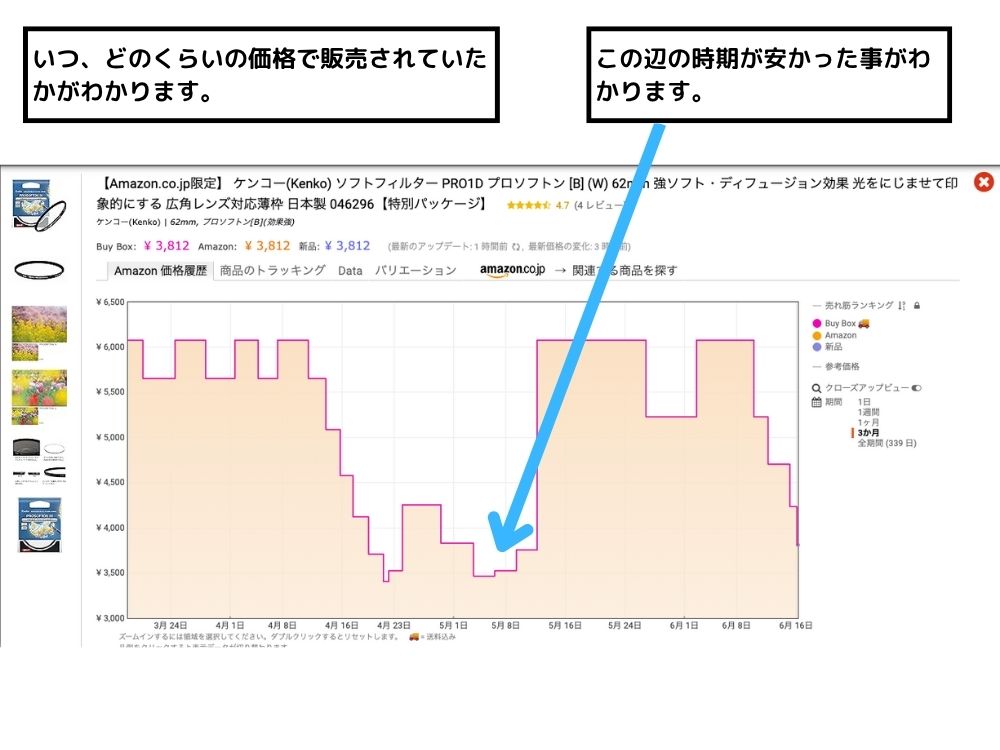Click the 3月 24日 date label

coord(170,626)
